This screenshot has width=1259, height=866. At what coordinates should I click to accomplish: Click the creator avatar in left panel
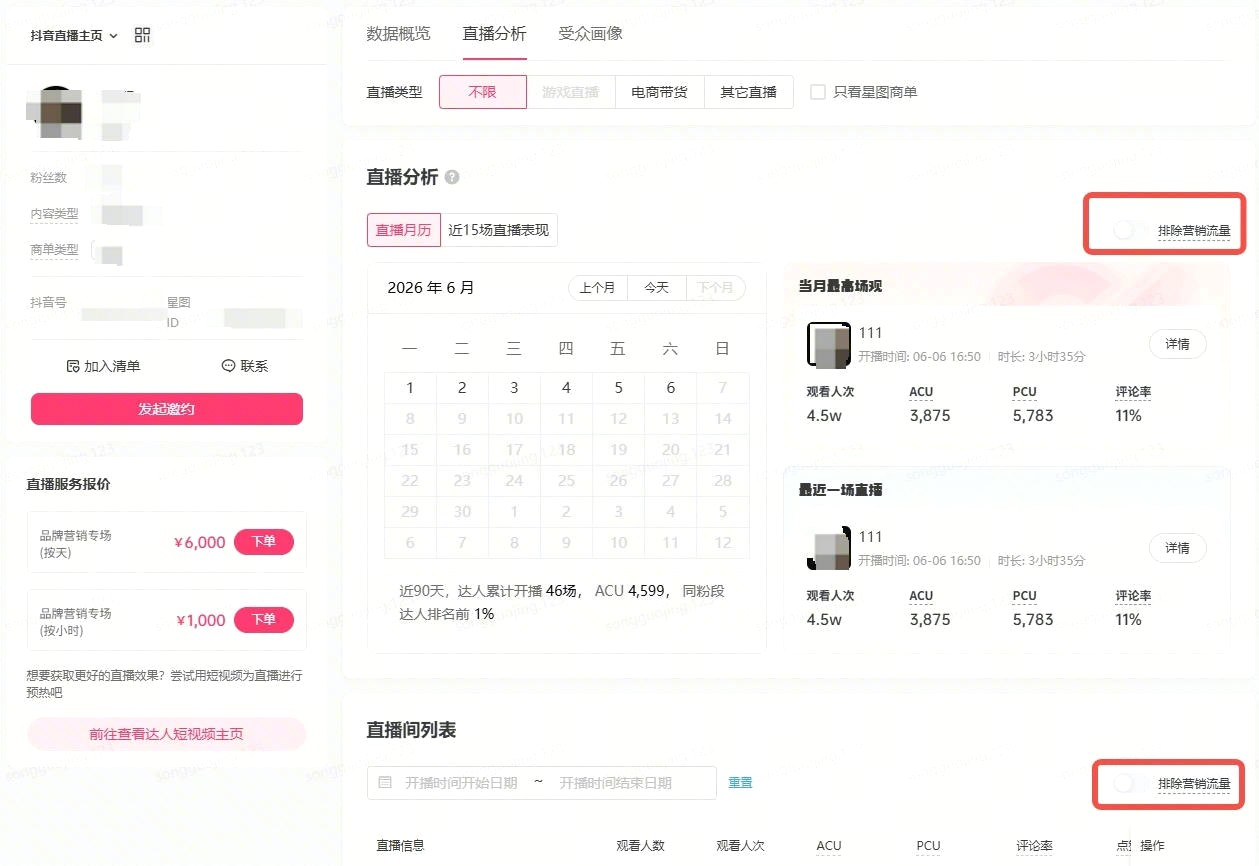coord(55,113)
